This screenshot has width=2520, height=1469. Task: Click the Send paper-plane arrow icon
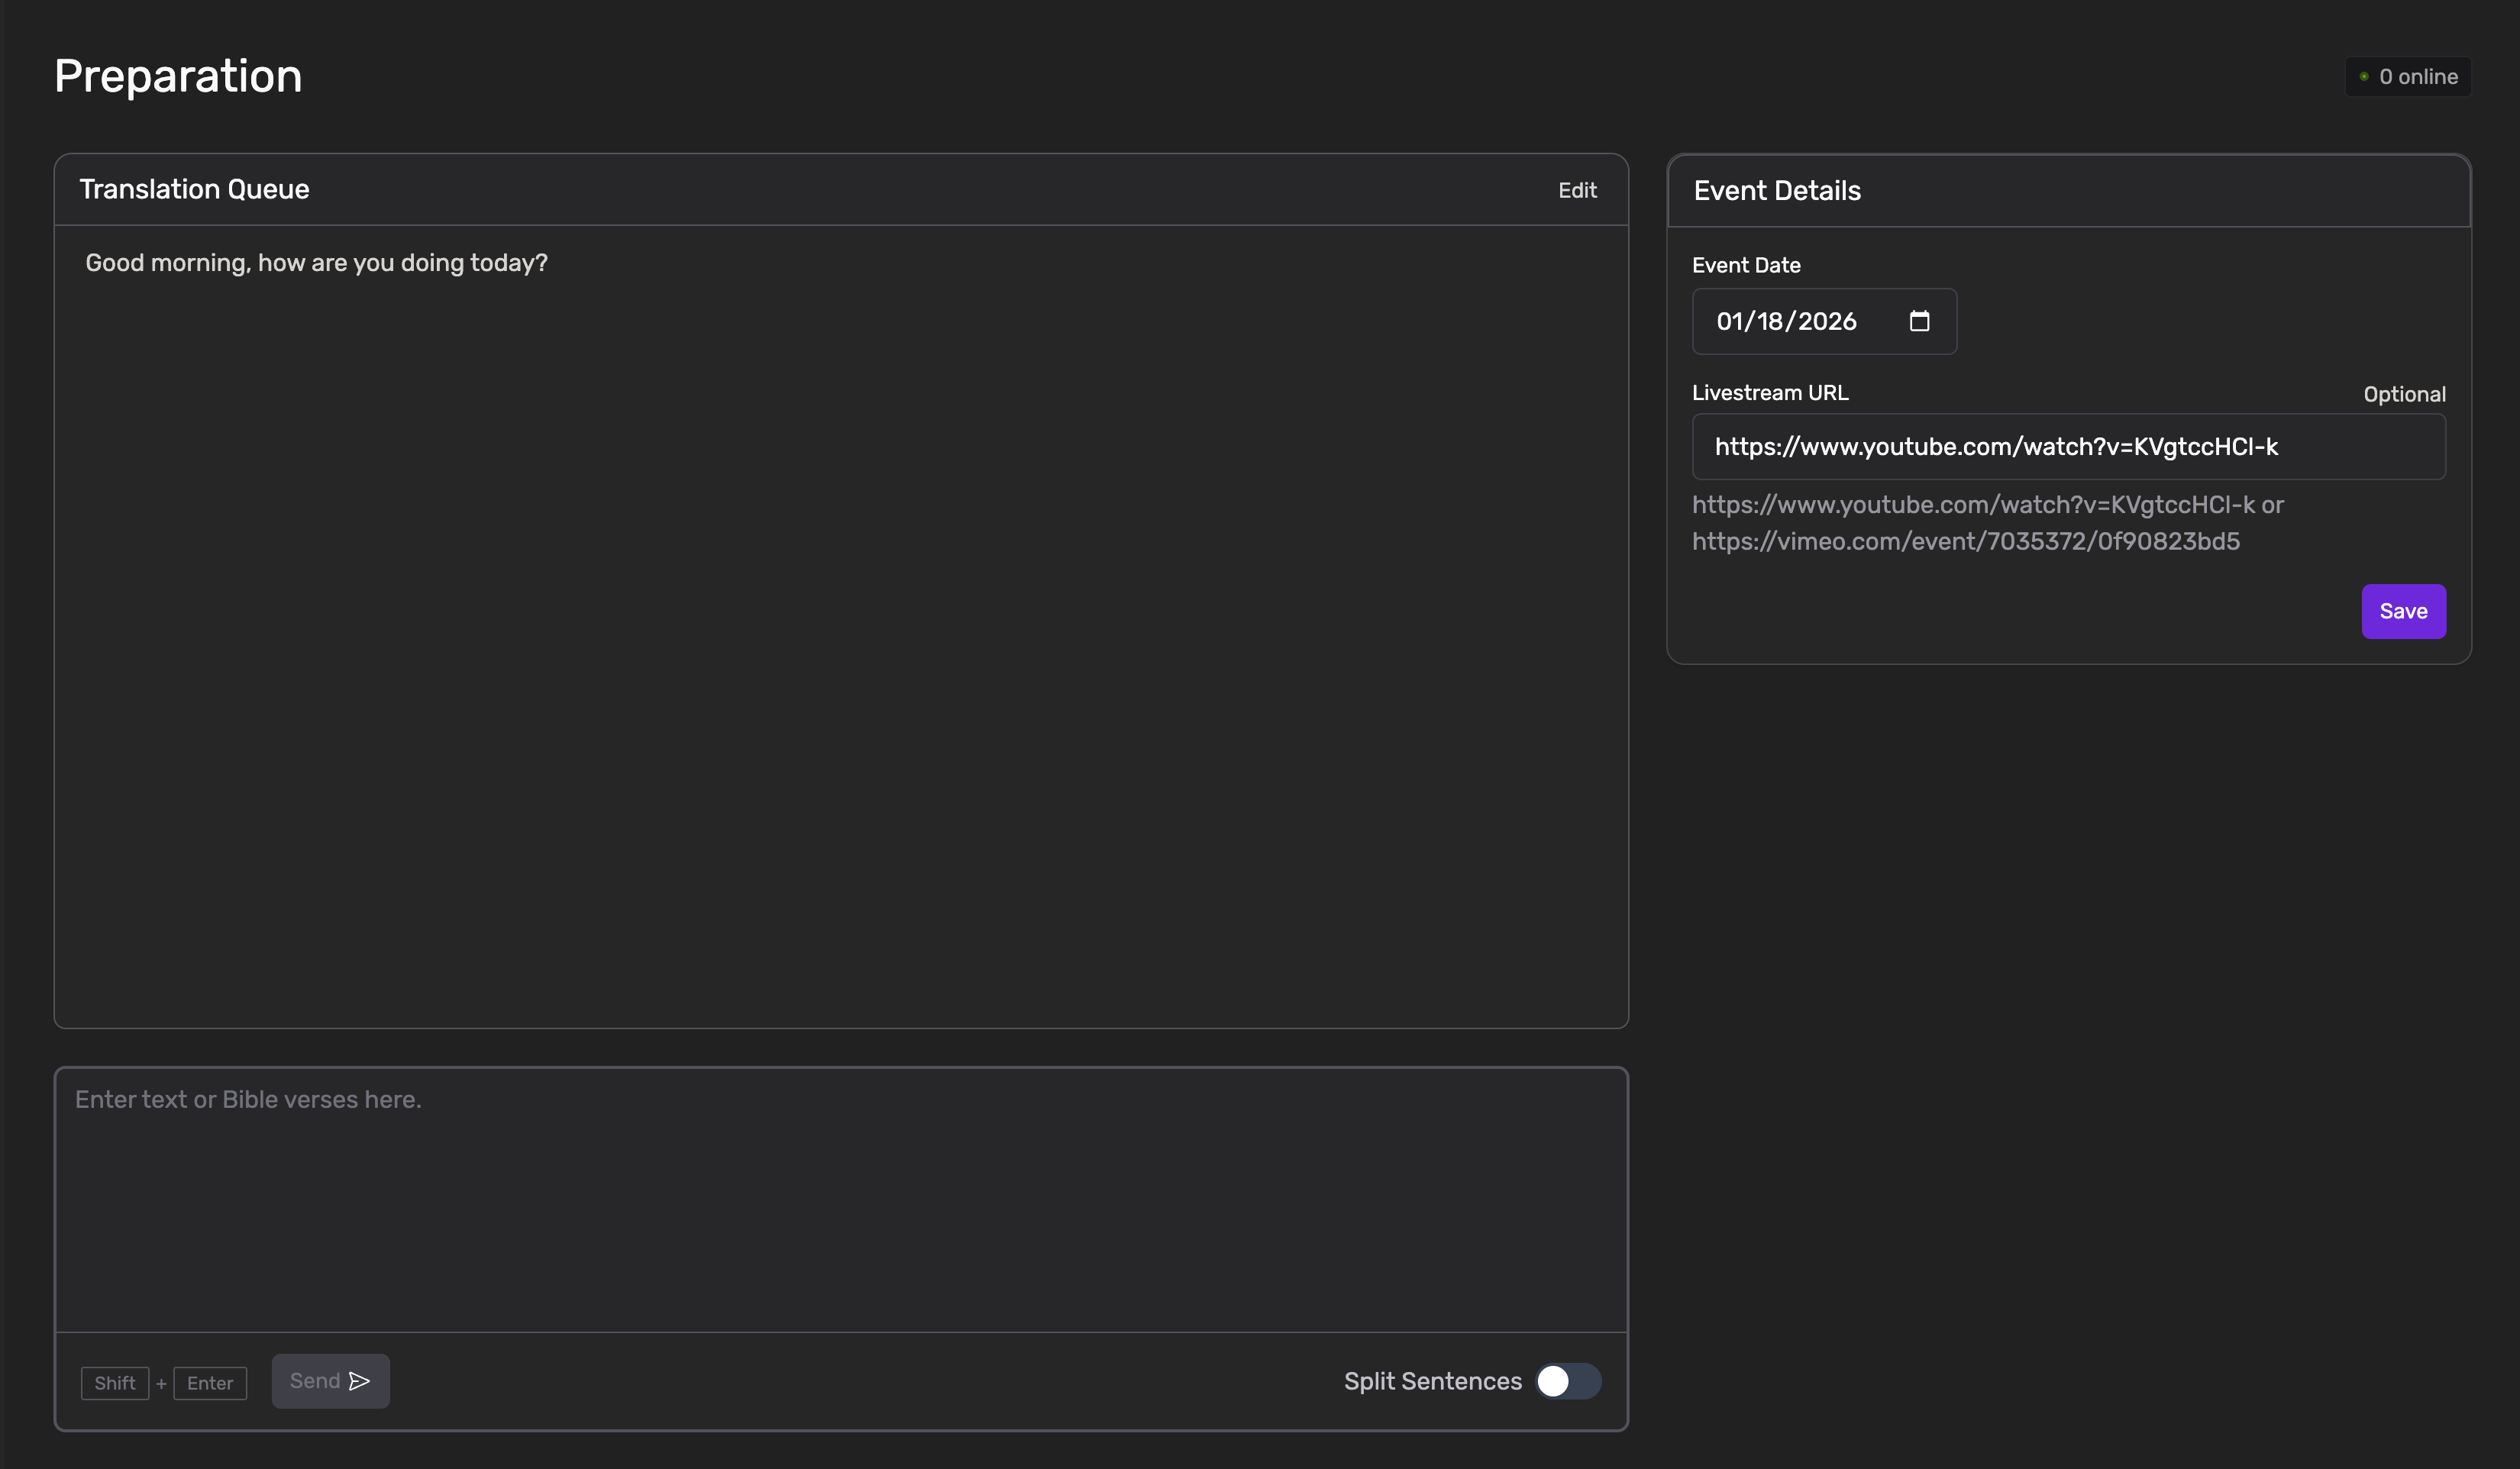(359, 1381)
